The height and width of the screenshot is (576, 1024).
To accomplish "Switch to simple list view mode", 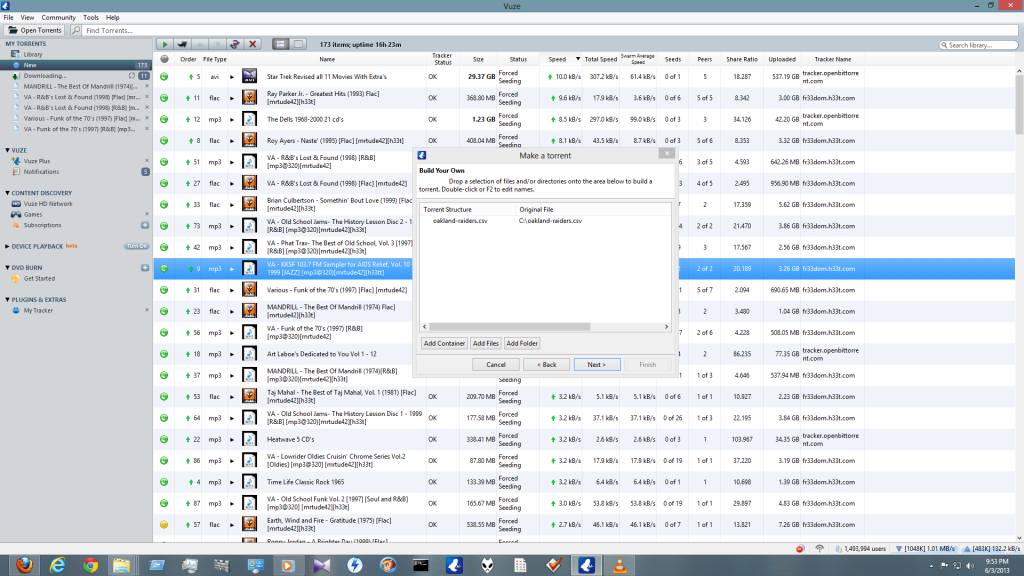I will click(x=298, y=44).
